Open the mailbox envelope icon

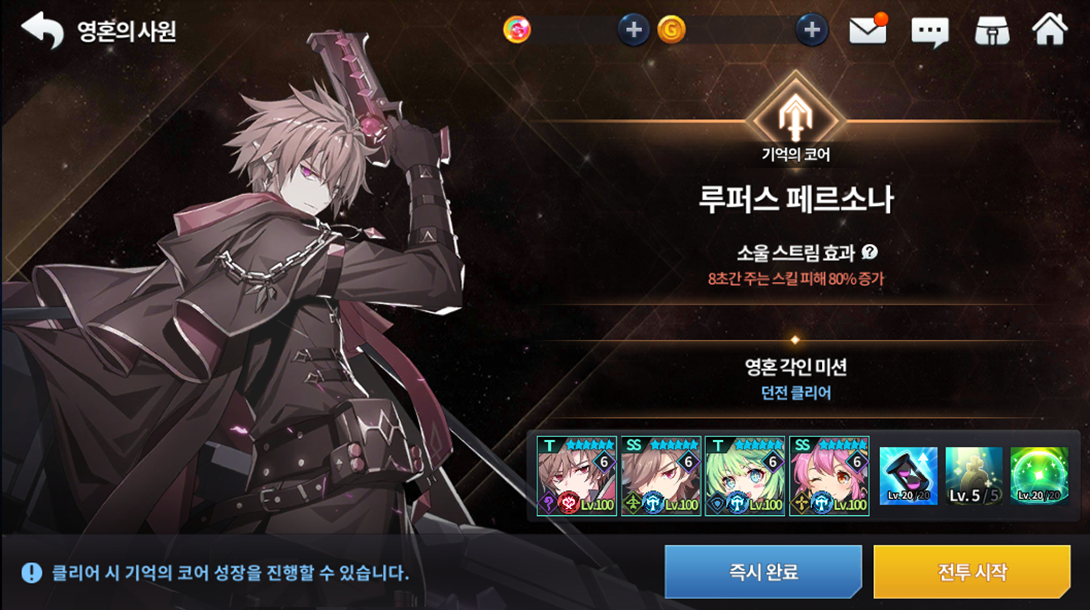point(868,31)
